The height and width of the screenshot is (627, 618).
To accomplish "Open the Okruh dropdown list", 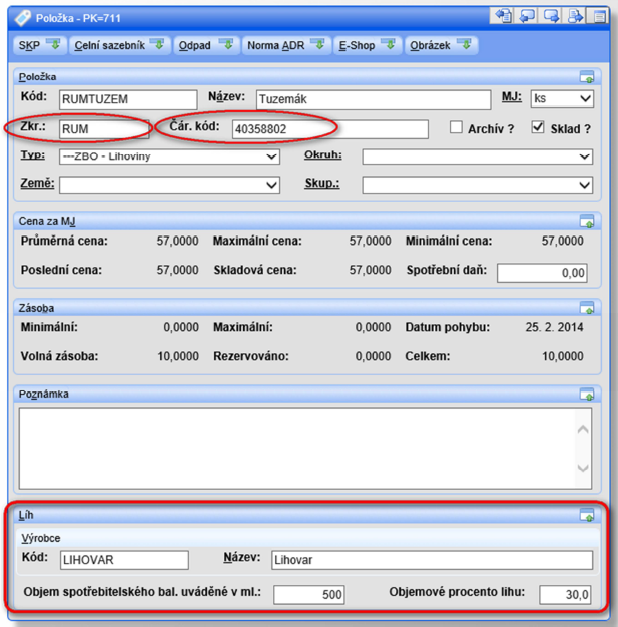I will tap(585, 157).
